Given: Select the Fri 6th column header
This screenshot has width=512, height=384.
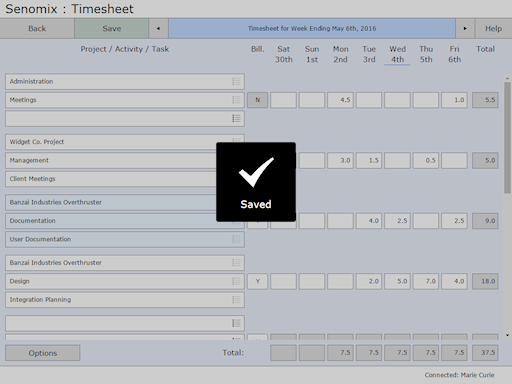Looking at the screenshot, I should click(454, 54).
